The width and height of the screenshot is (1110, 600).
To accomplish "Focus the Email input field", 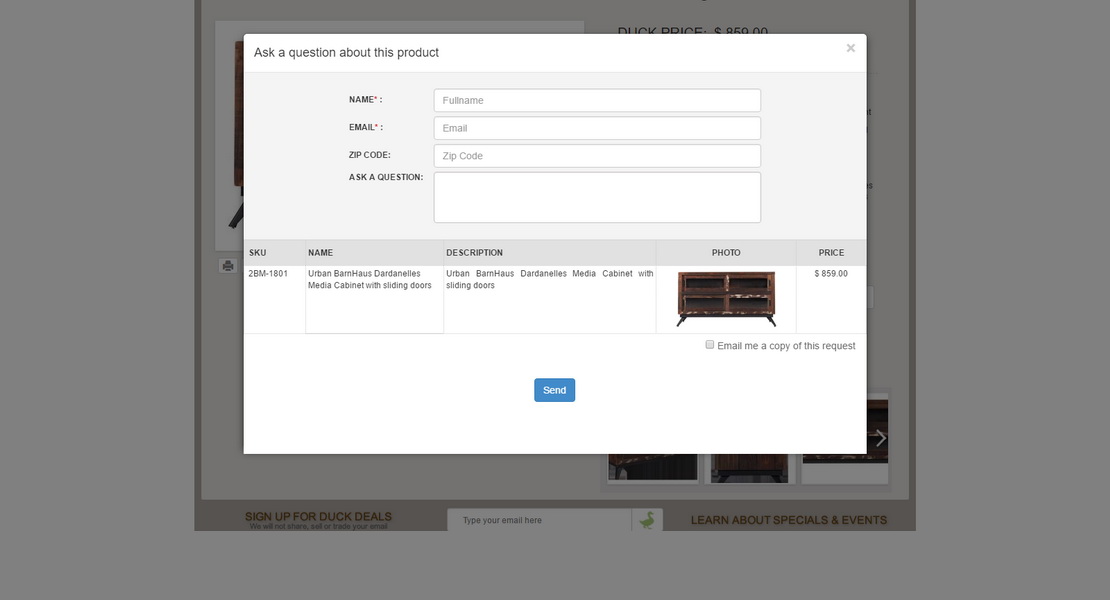I will (x=597, y=128).
